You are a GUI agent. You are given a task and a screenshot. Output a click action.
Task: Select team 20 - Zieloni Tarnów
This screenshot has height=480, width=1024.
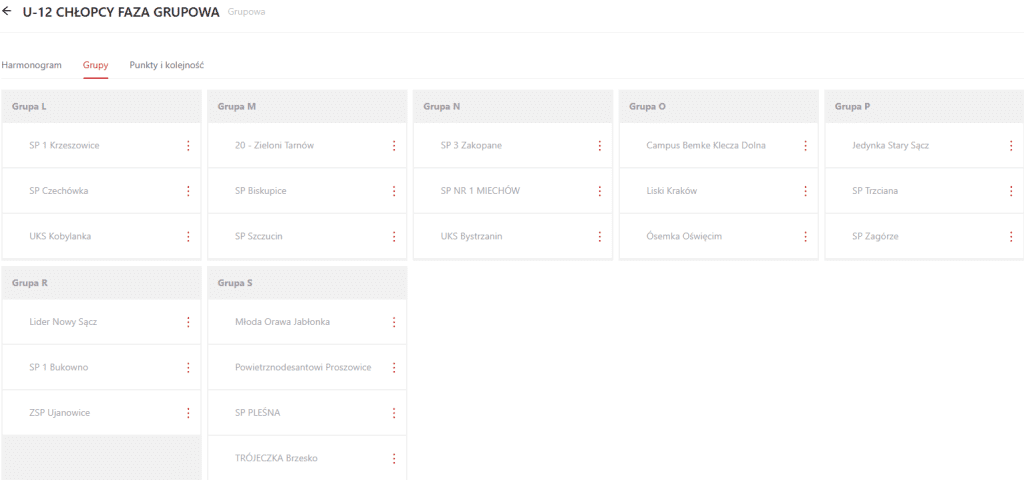(x=274, y=146)
